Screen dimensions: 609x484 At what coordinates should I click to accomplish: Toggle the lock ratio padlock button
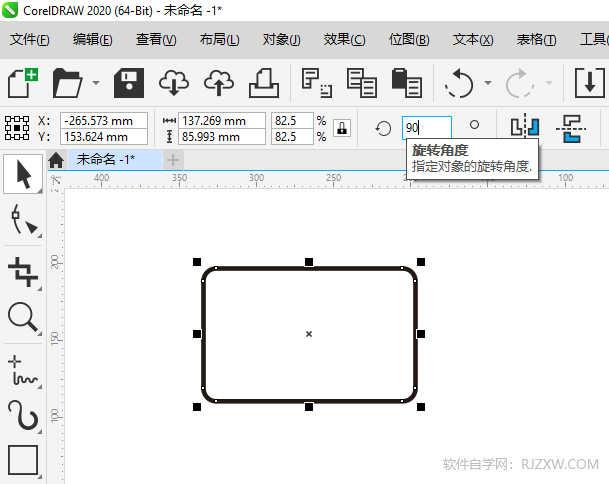[342, 128]
